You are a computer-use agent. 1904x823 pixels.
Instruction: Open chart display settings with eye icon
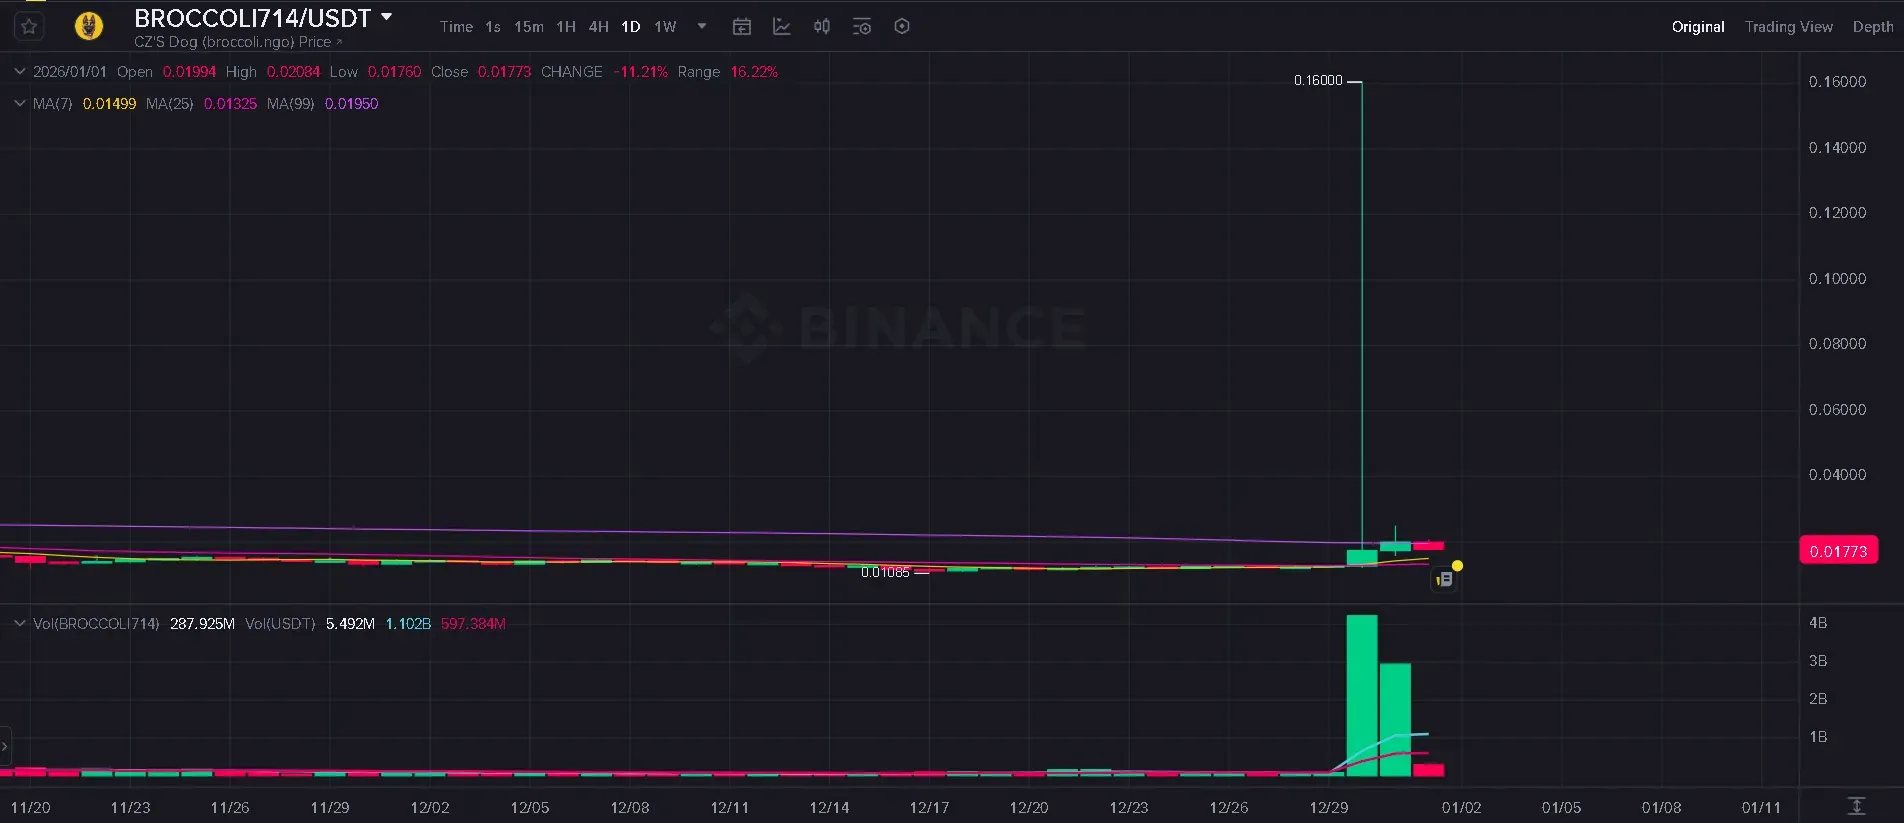pos(862,27)
